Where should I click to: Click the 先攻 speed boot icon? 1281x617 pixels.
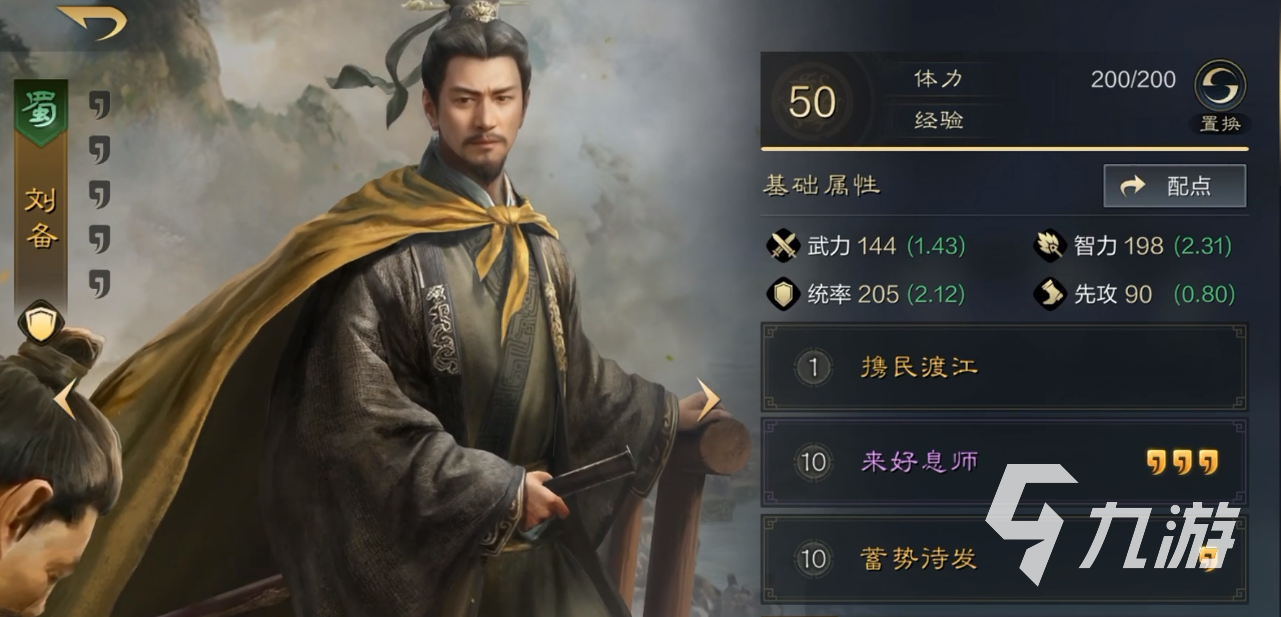coord(1049,294)
